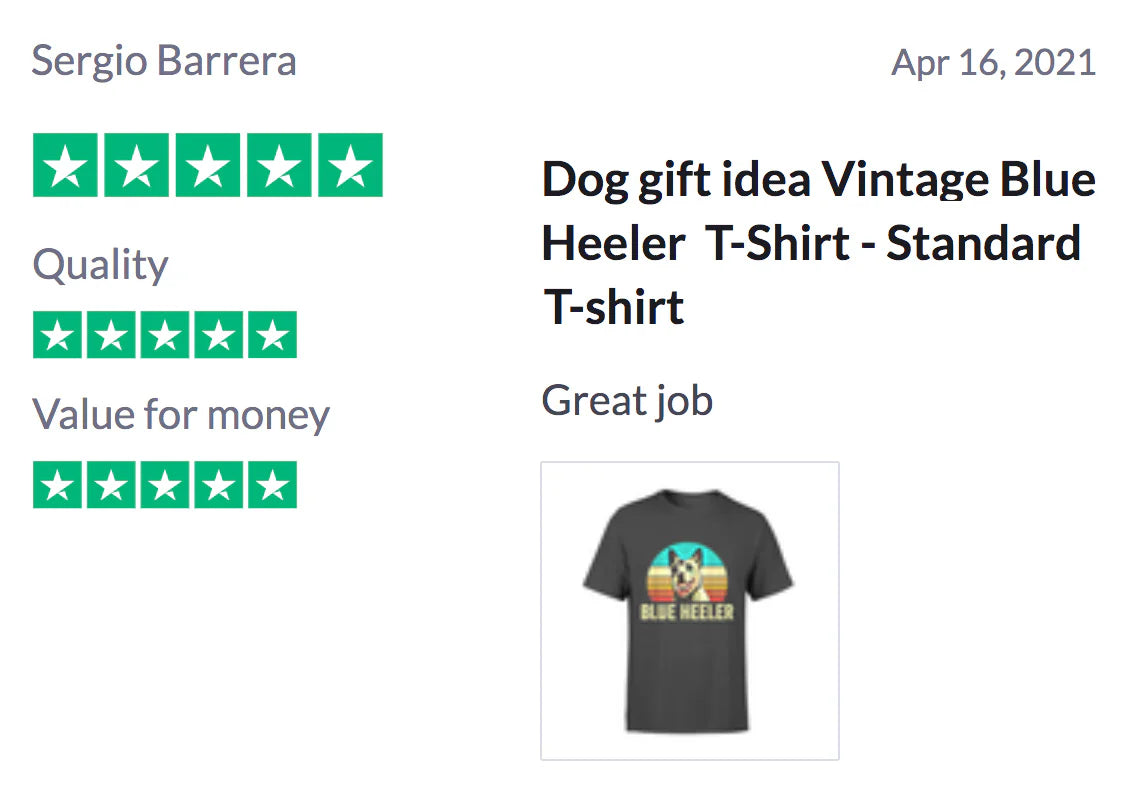This screenshot has height=808, width=1128.
Task: Click the Apr 16, 2021 review date
Action: pos(993,63)
